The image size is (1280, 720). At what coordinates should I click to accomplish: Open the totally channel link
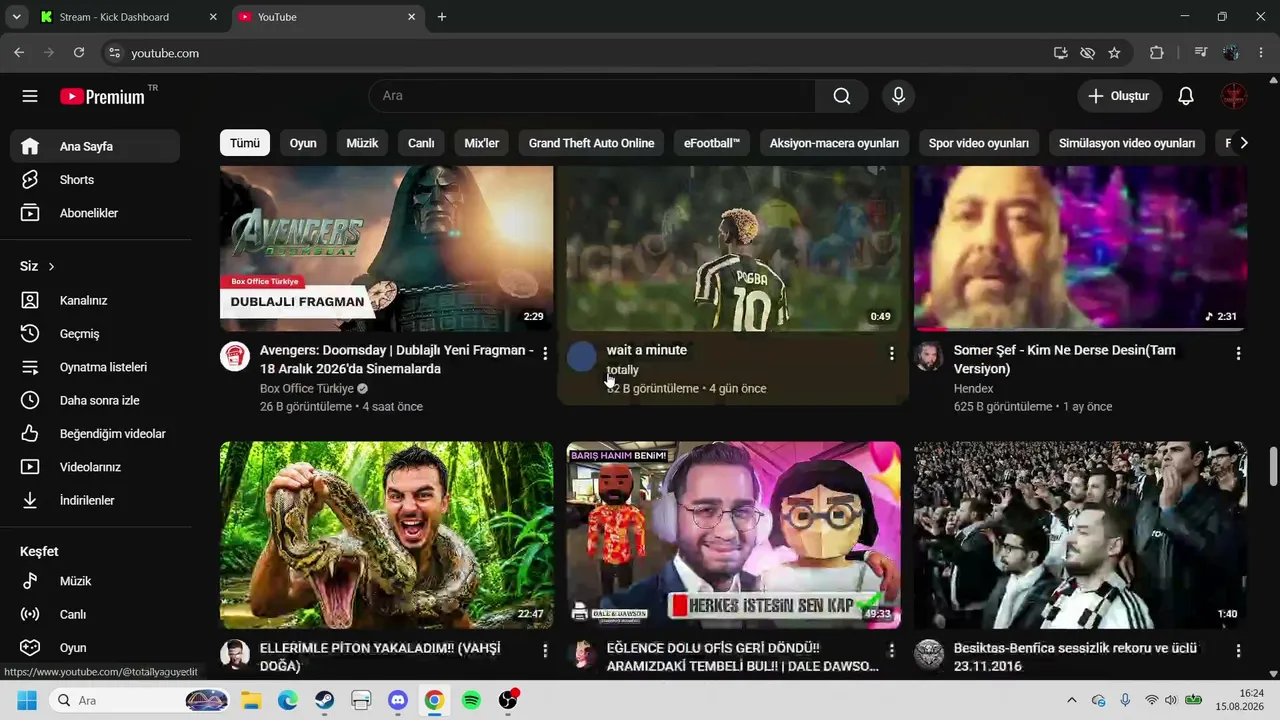pos(622,370)
